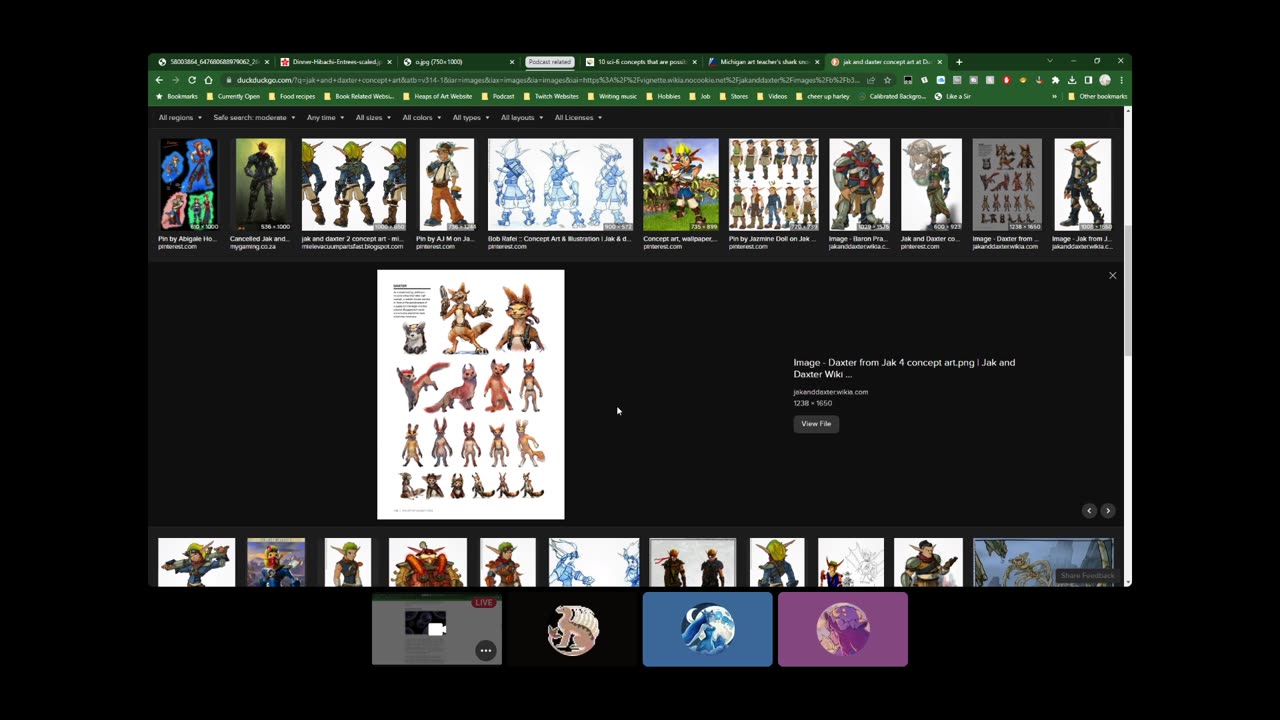
Task: Open the jakanddaxter.wikia.com source link
Action: point(830,392)
